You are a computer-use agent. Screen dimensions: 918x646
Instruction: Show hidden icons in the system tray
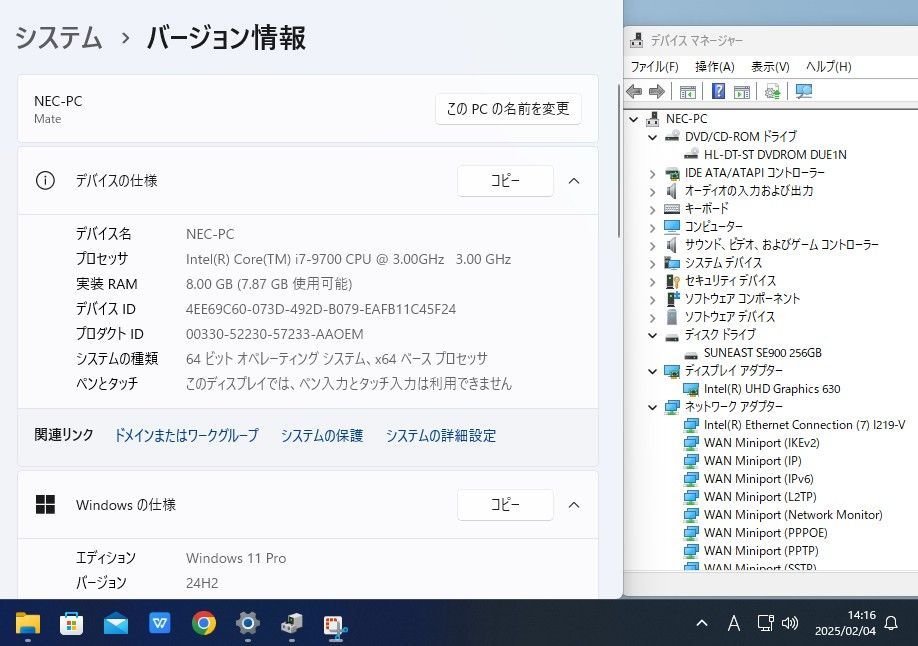point(702,623)
